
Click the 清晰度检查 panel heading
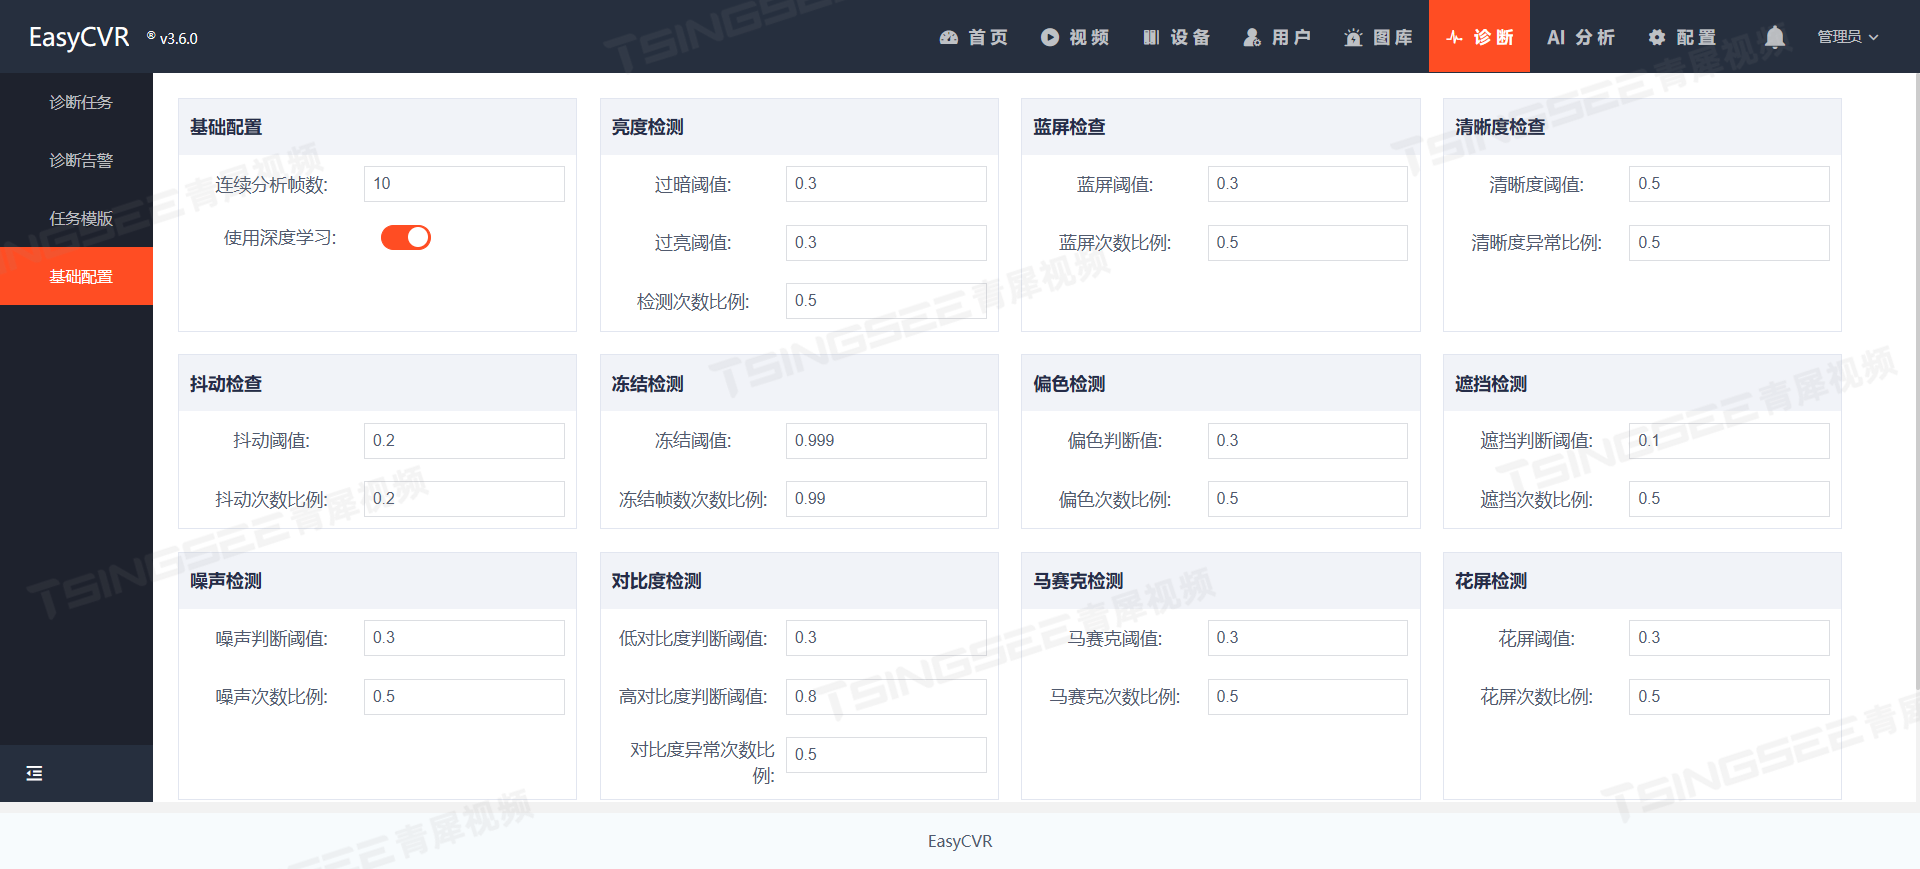[x=1500, y=127]
